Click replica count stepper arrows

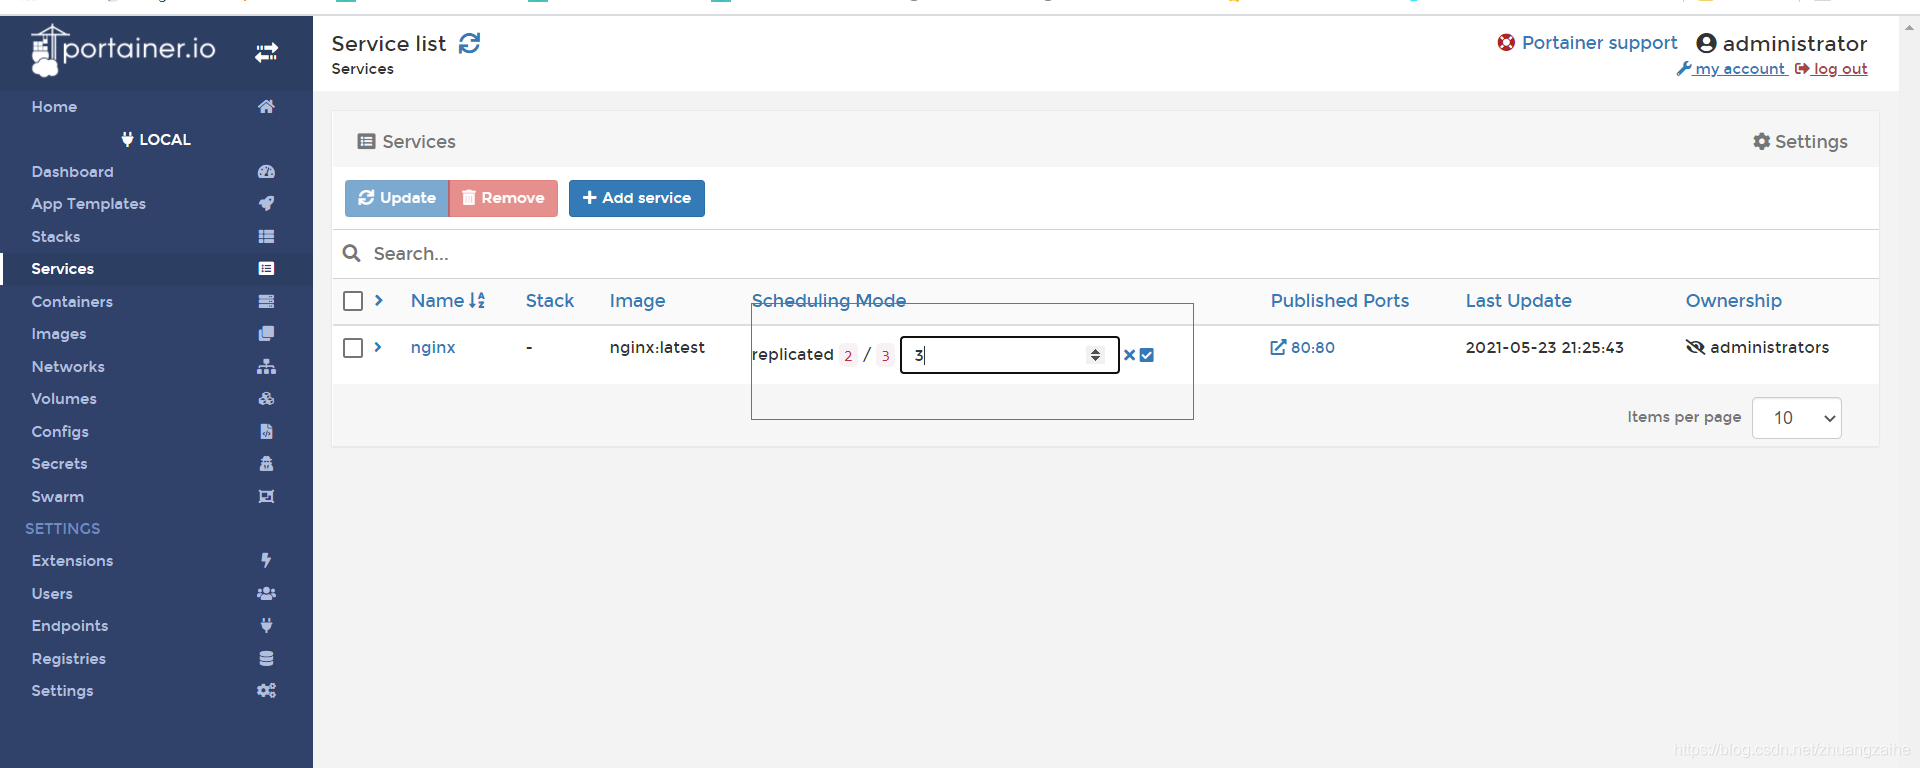[x=1096, y=355]
